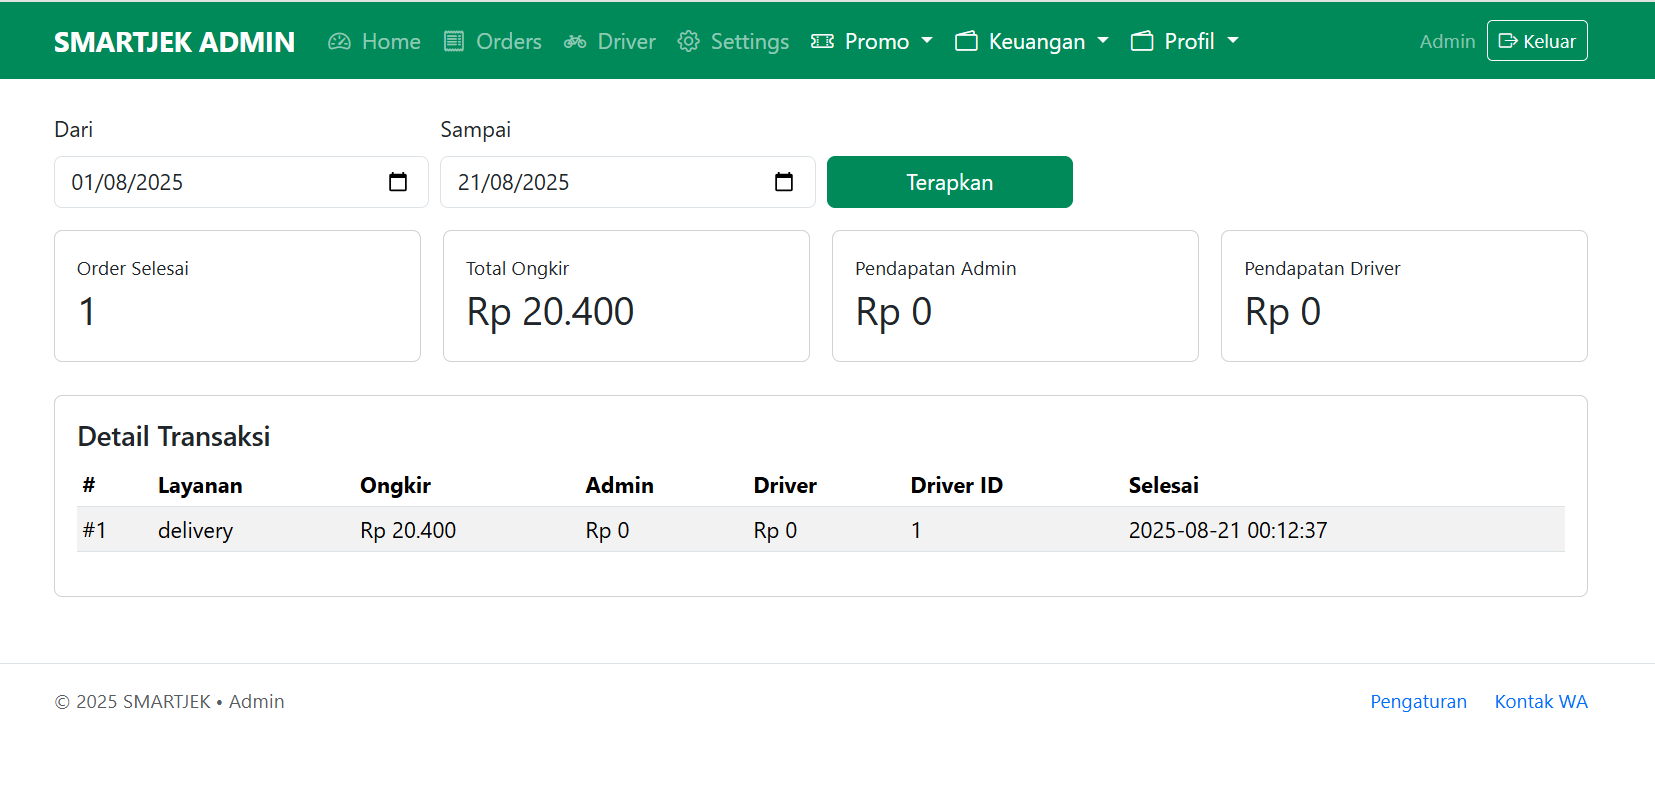The image size is (1655, 807).
Task: Open calendar picker for Dari date
Action: pos(398,182)
